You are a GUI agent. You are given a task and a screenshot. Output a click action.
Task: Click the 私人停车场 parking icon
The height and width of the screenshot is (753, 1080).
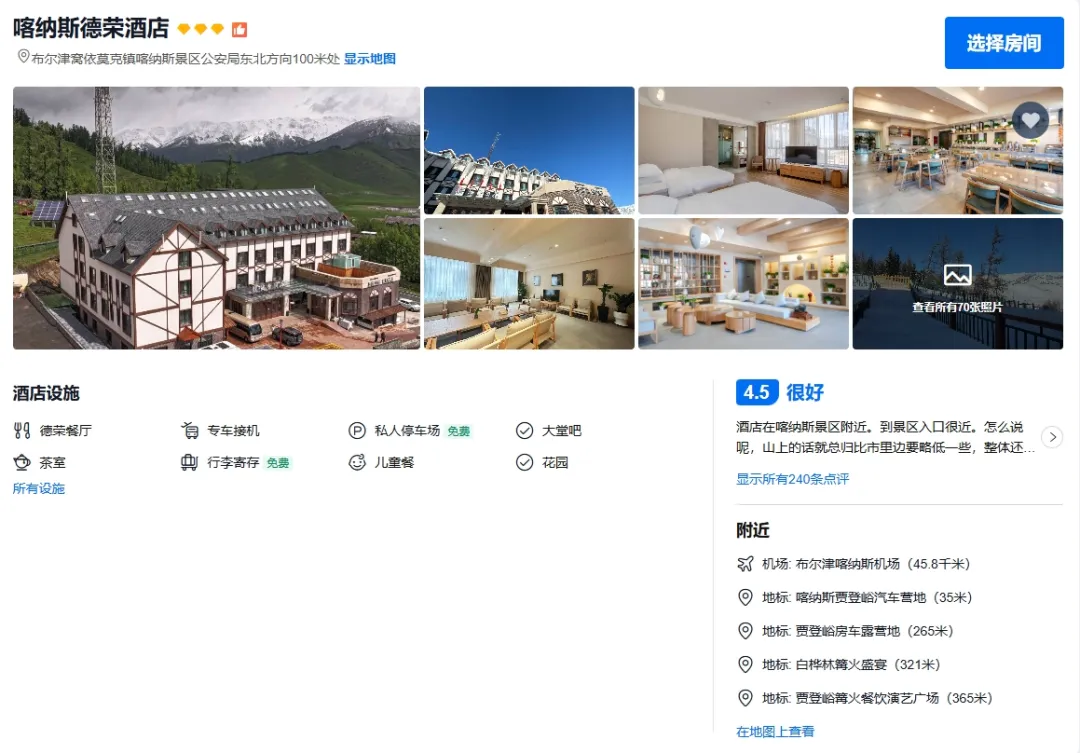[357, 431]
